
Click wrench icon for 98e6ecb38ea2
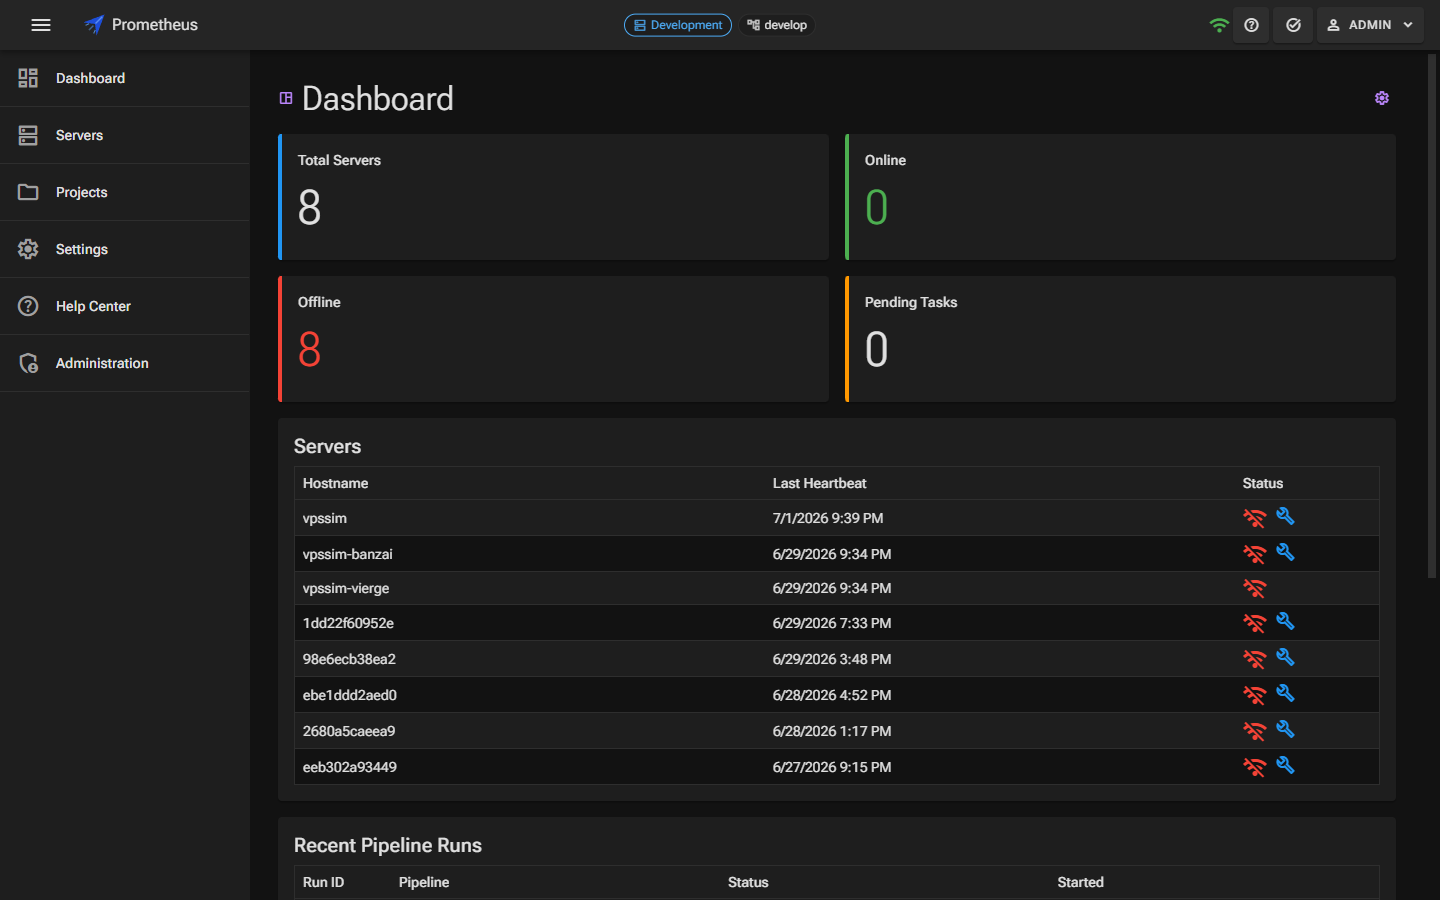(1285, 657)
